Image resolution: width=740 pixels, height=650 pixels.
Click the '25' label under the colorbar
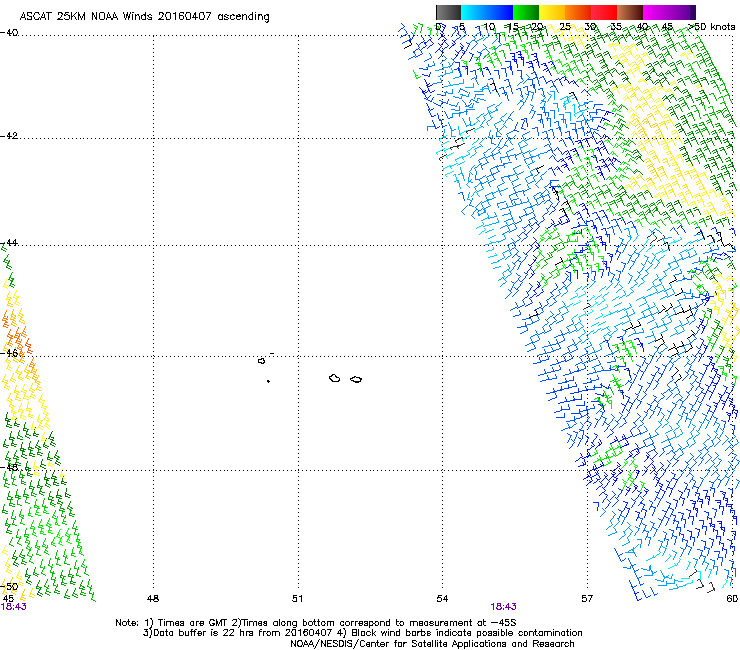(565, 27)
